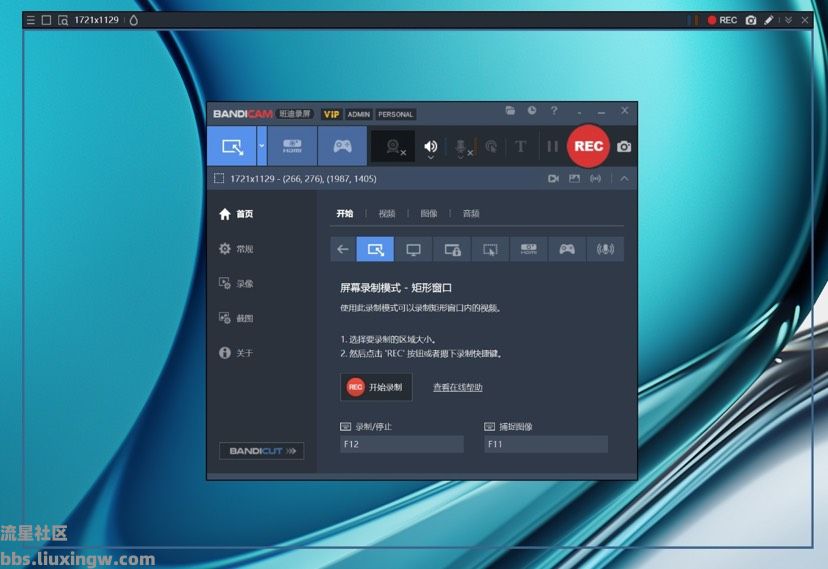Toggle speaker sound recording
Viewport: 828px width, 569px height.
pyautogui.click(x=431, y=147)
